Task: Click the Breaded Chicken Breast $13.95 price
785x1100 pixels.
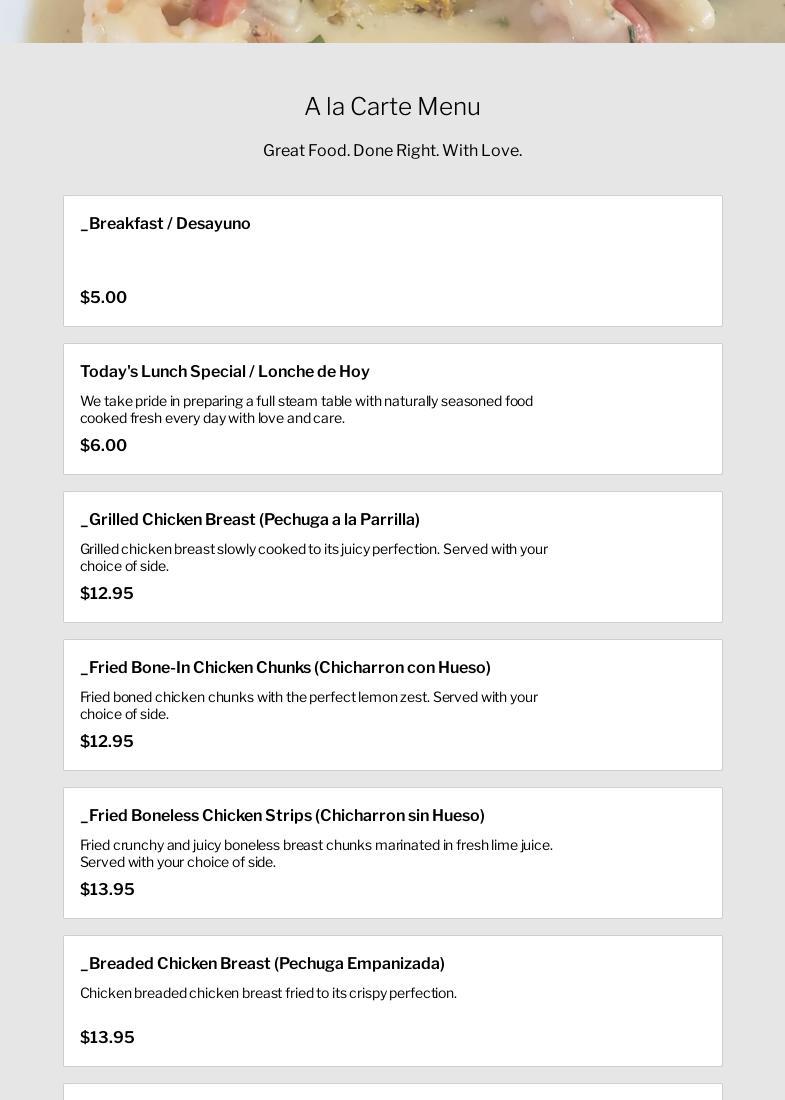Action: (107, 1038)
